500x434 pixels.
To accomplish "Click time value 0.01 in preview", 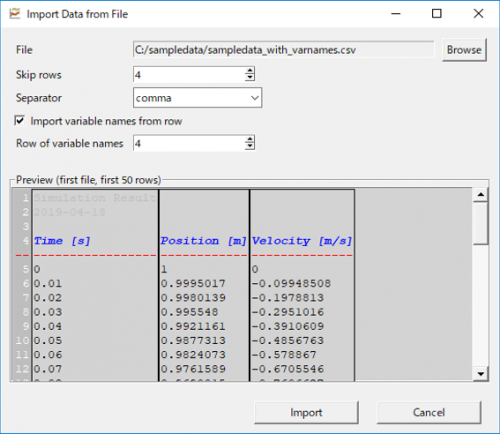I will point(48,283).
